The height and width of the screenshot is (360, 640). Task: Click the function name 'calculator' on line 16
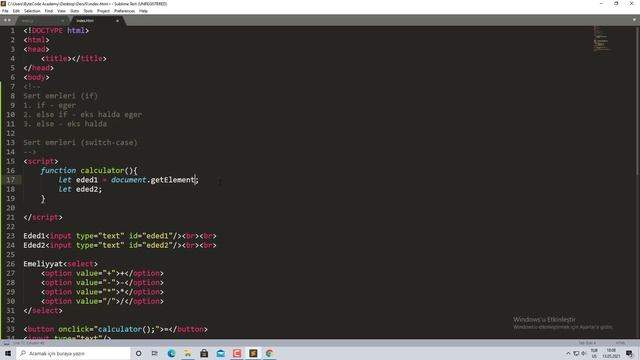click(x=102, y=171)
